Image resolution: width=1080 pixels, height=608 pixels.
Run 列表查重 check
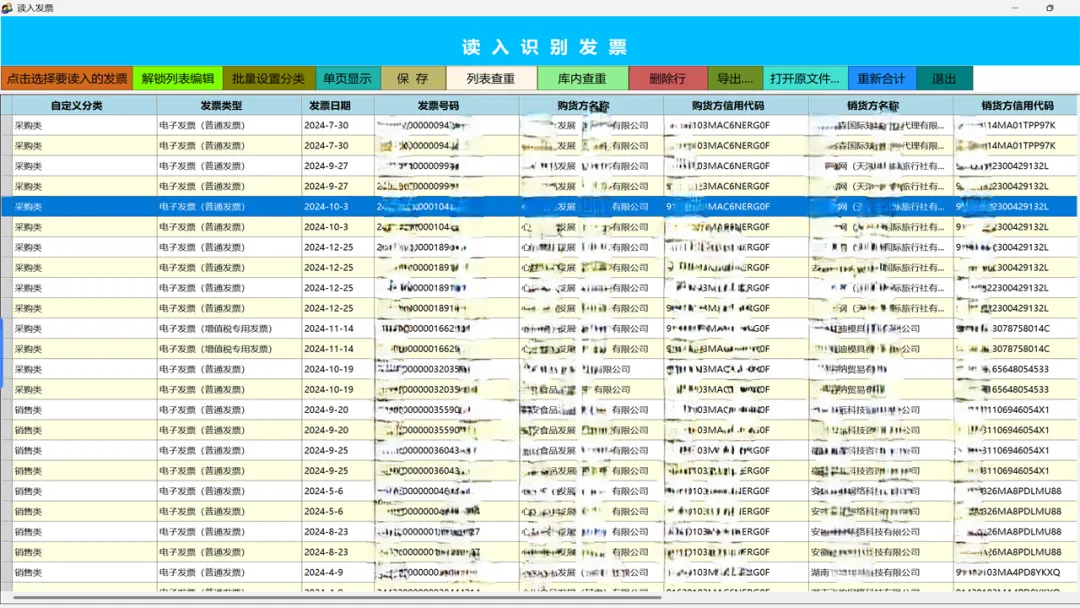pos(491,78)
